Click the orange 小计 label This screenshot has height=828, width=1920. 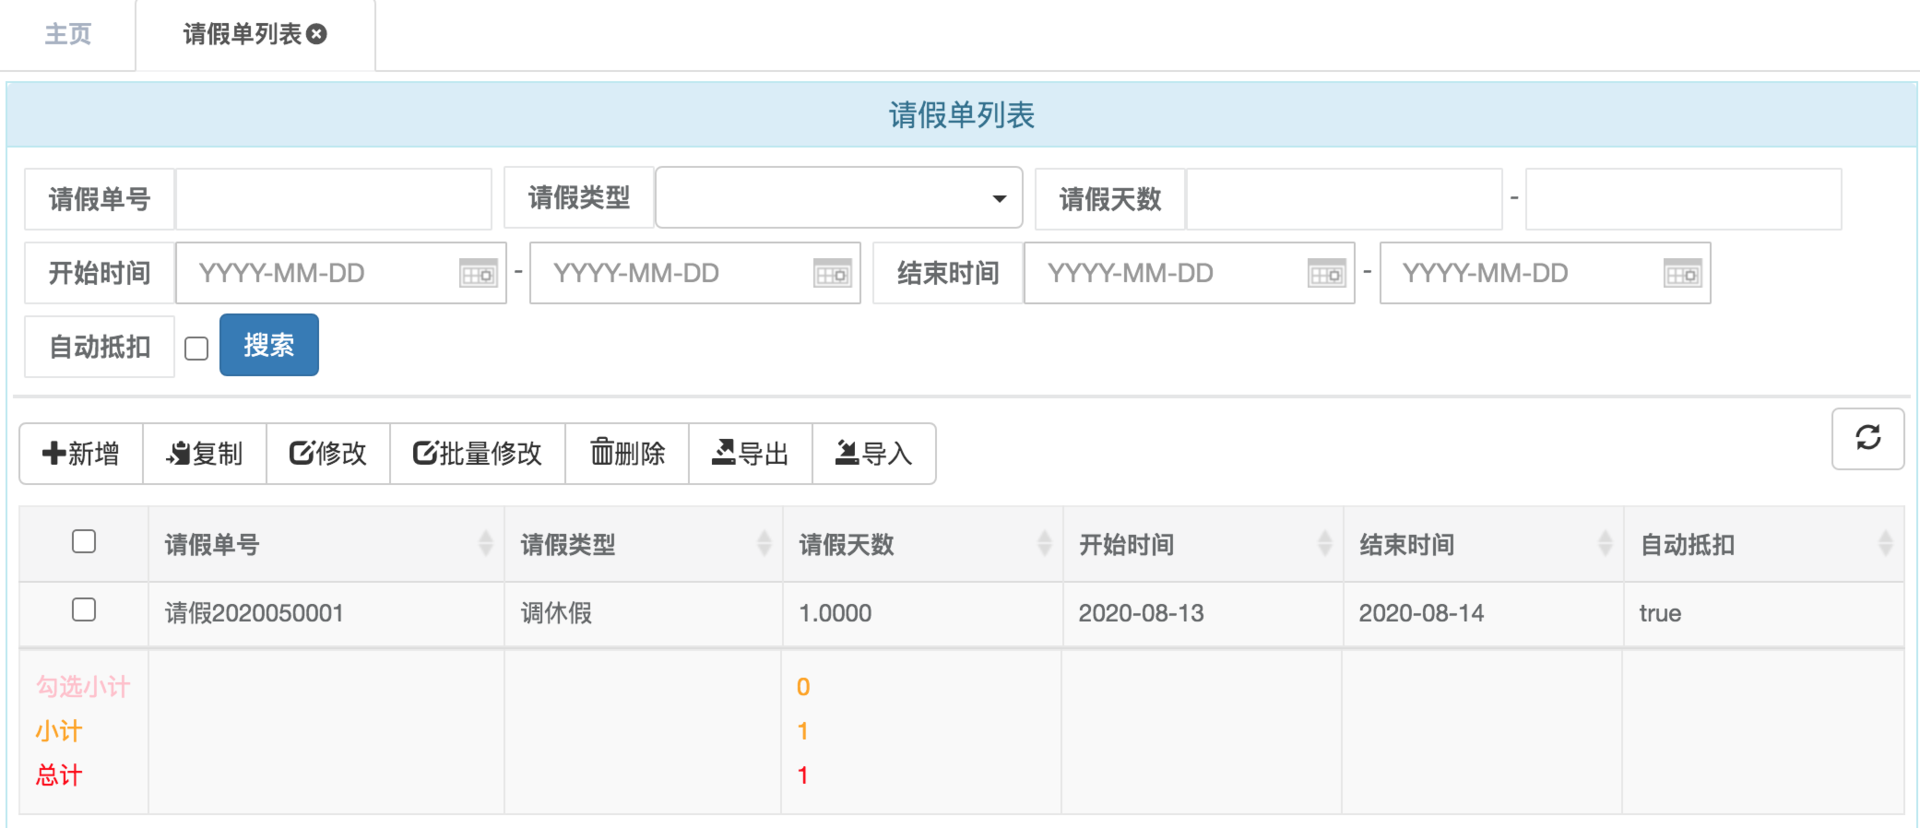[59, 731]
